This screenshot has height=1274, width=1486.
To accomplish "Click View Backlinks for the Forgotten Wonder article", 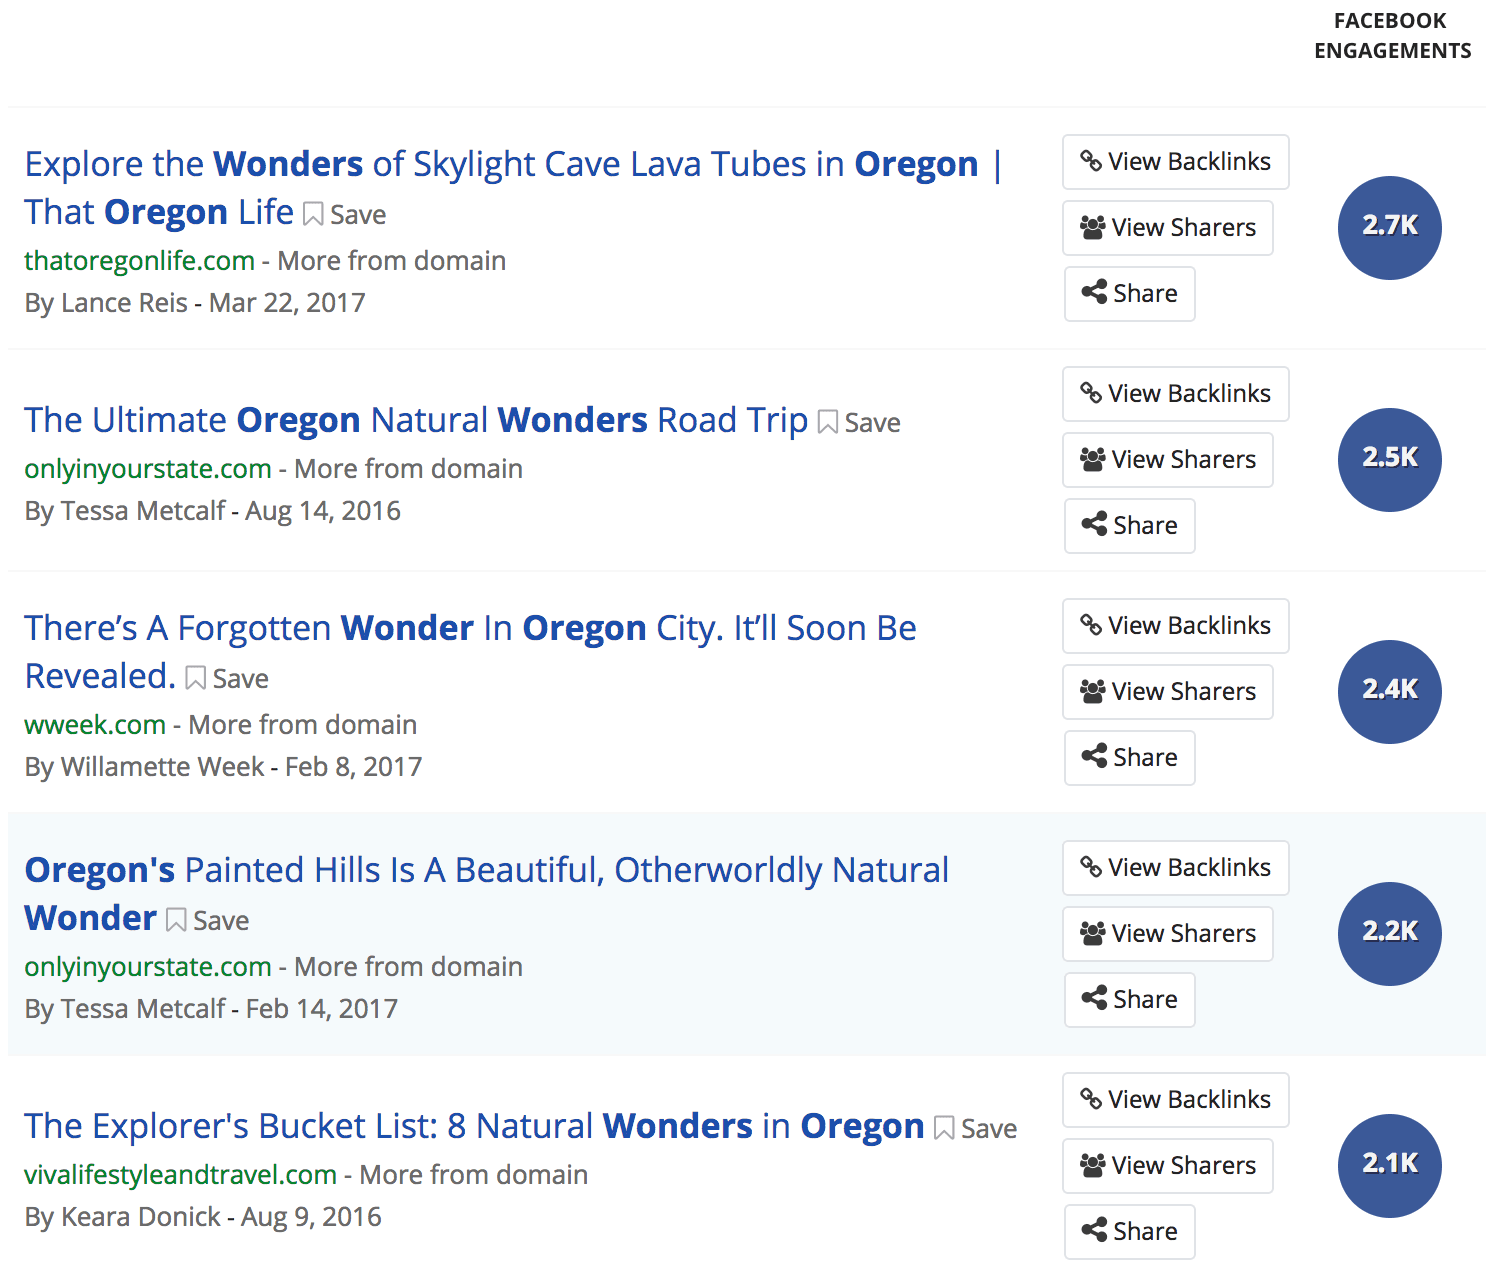I will tap(1175, 625).
